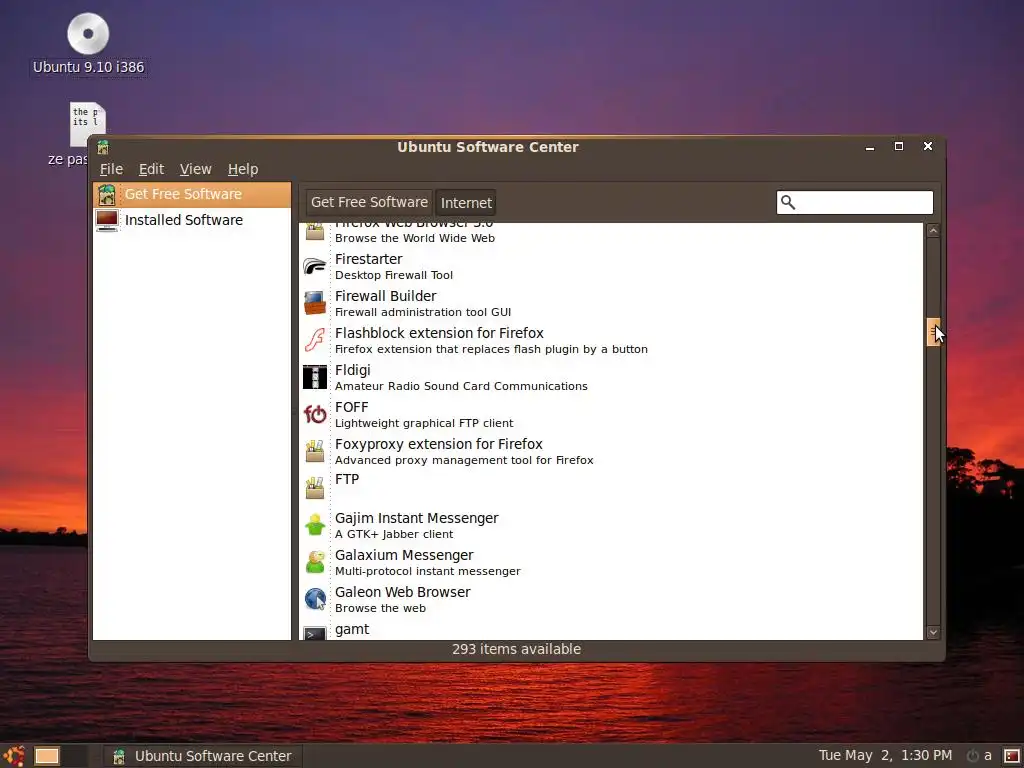Select Installed Software in sidebar
This screenshot has width=1024, height=768.
(191, 221)
